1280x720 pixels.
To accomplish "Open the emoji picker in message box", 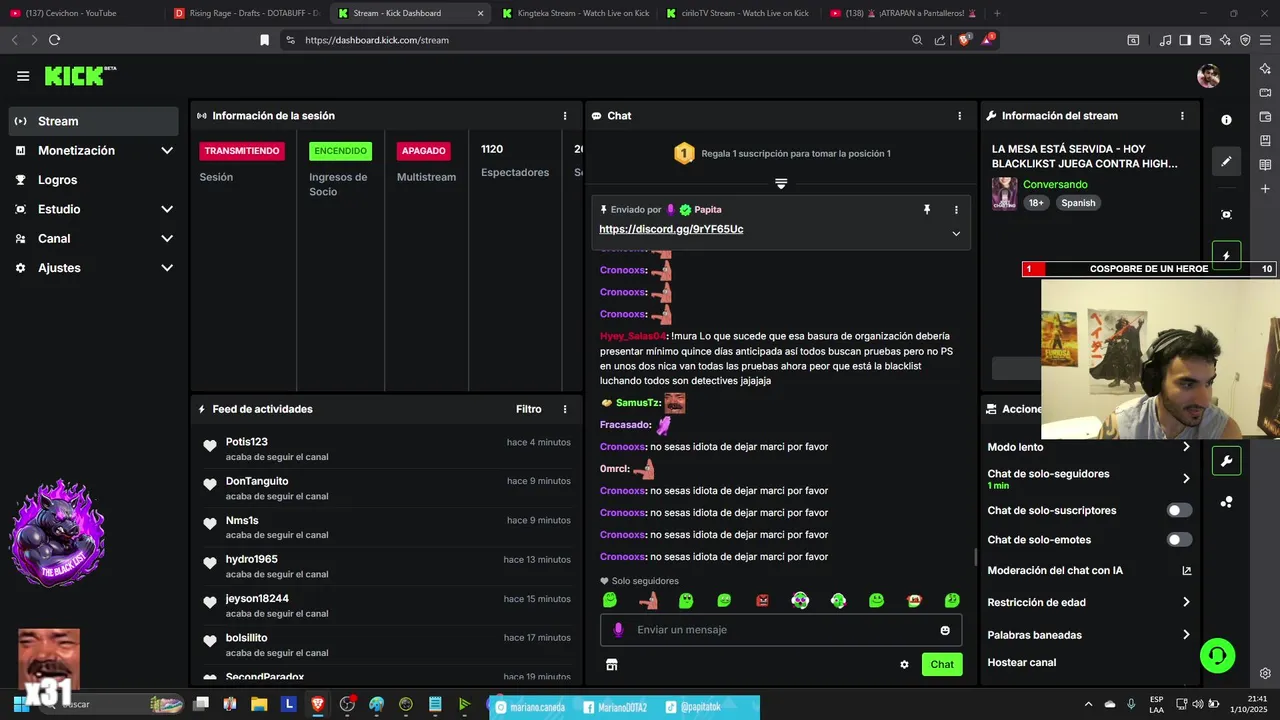I will pyautogui.click(x=945, y=630).
